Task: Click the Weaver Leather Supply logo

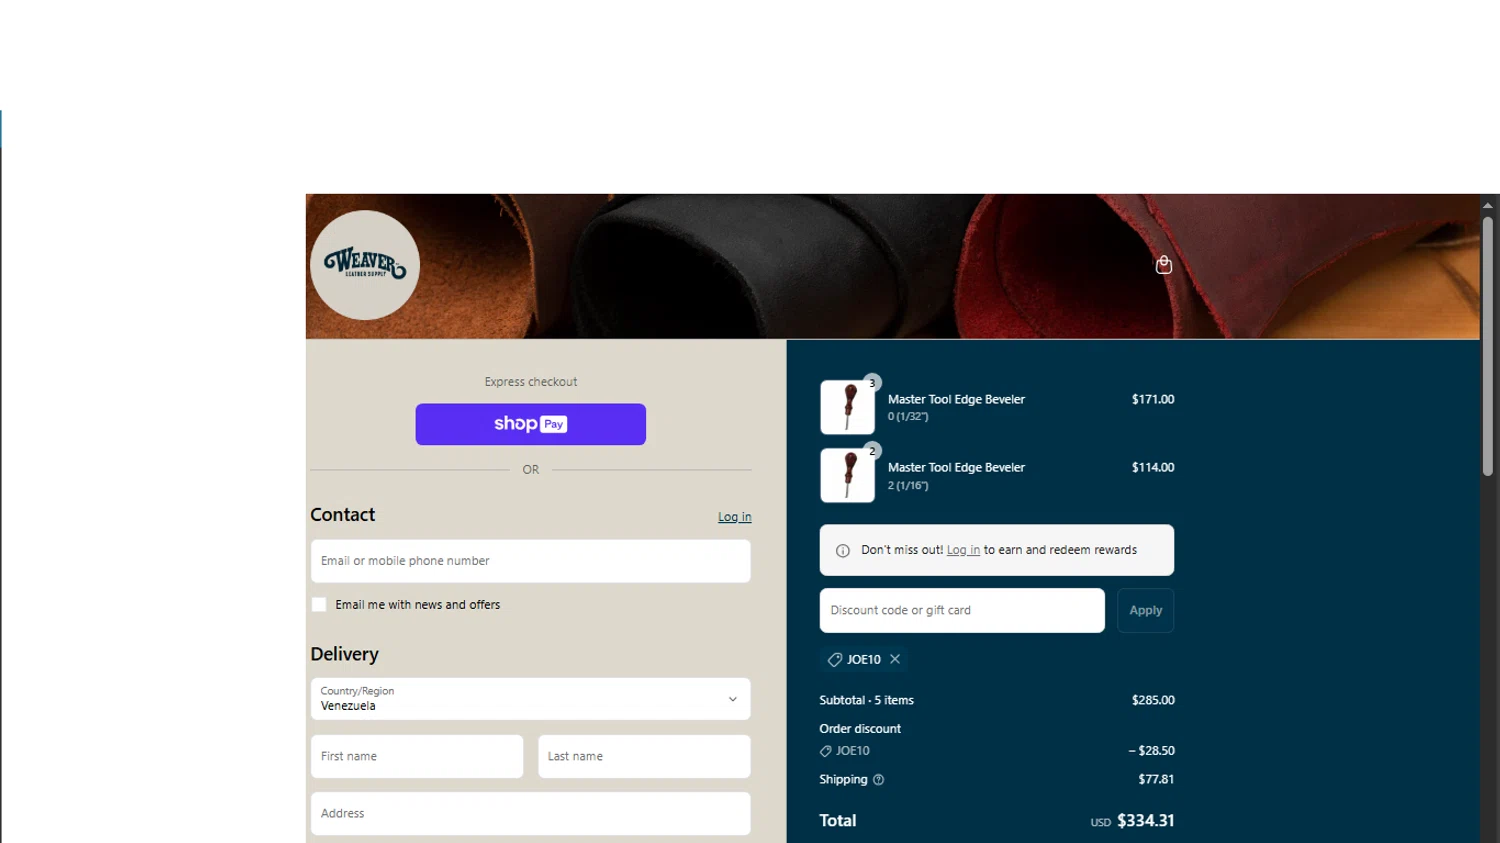Action: coord(365,265)
